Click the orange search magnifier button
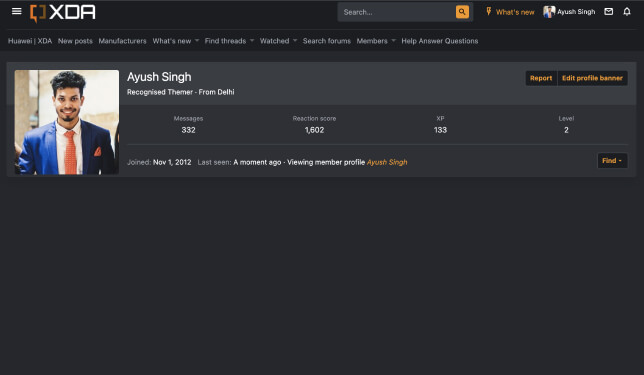Image resolution: width=644 pixels, height=375 pixels. [x=462, y=12]
